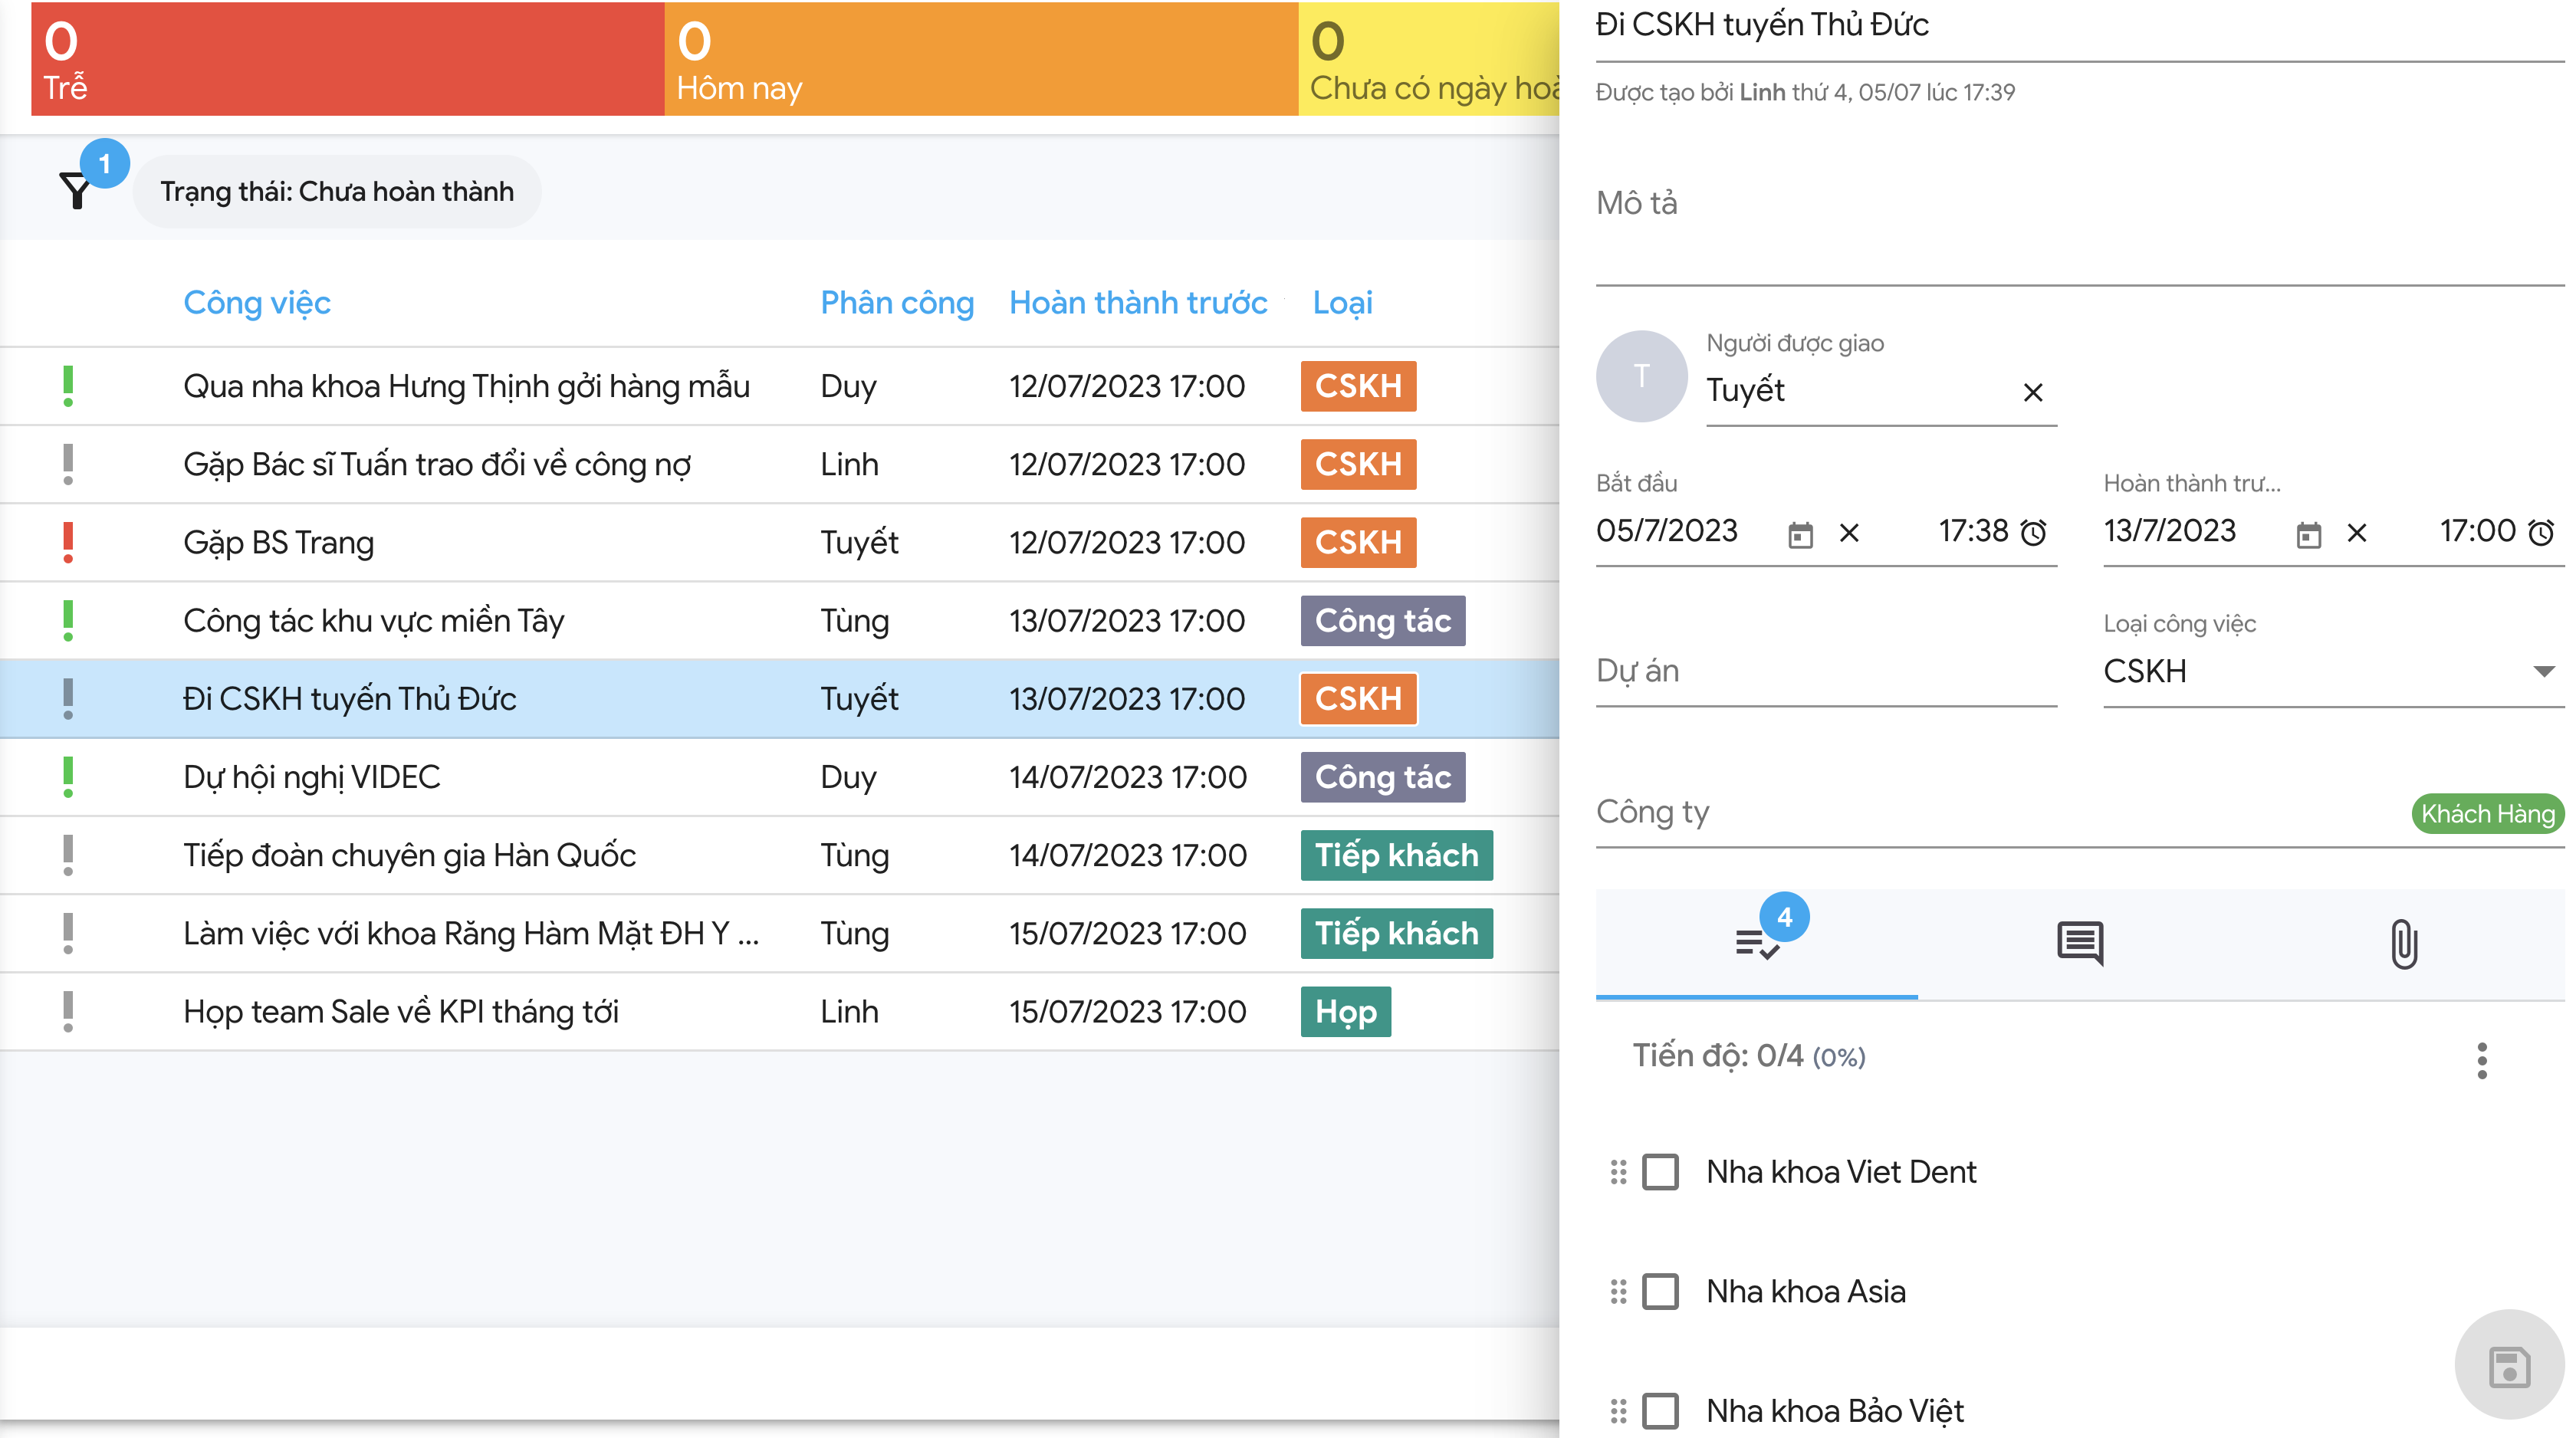Viewport: 2576px width, 1438px height.
Task: Open task 'Gặp Bác sĩ Tuấn trao đổi về công nợ'
Action: (437, 464)
